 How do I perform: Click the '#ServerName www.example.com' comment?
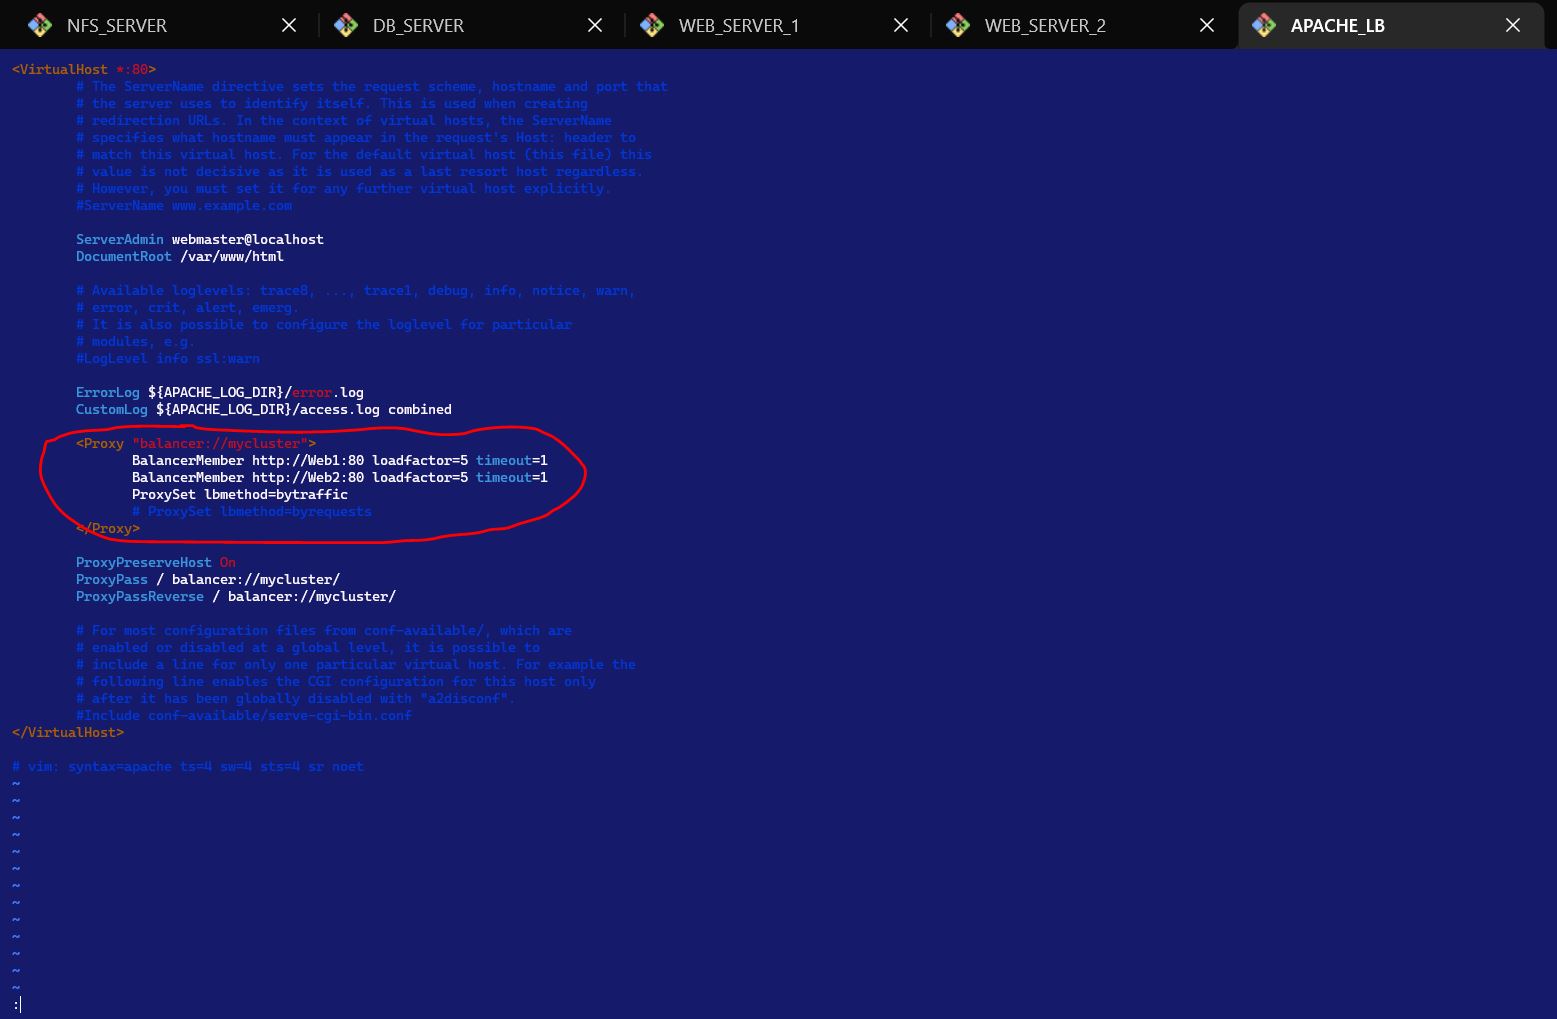pyautogui.click(x=184, y=205)
